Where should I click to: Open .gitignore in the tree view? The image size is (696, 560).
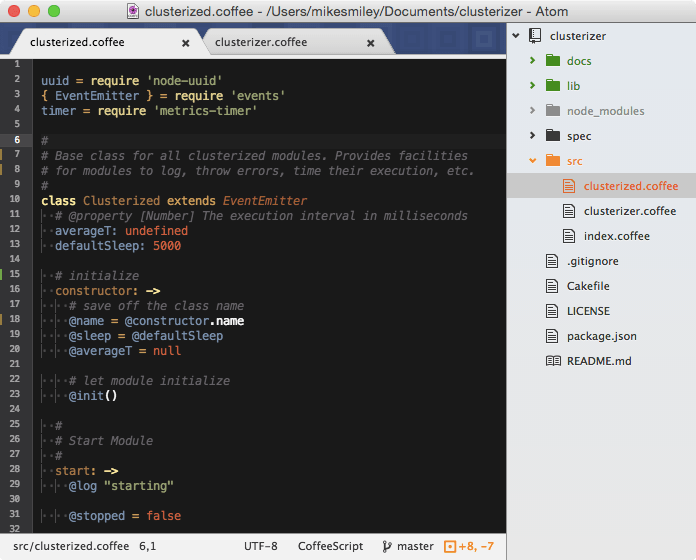pyautogui.click(x=593, y=261)
